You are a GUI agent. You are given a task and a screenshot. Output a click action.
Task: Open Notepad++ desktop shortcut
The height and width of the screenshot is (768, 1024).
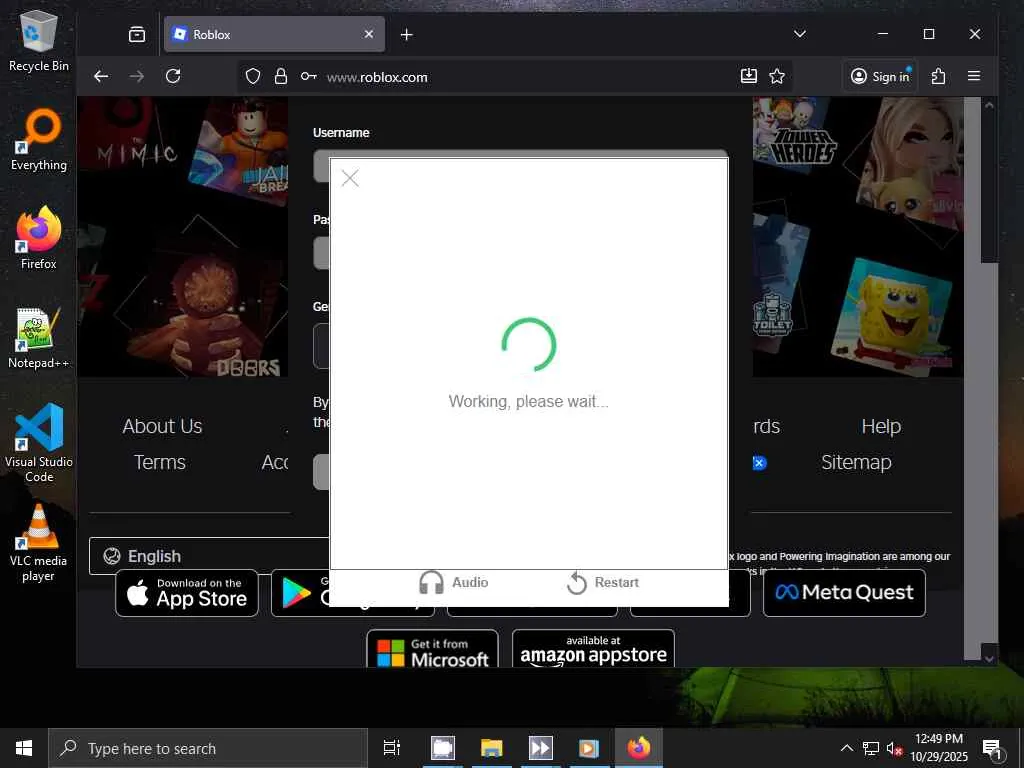pos(39,338)
